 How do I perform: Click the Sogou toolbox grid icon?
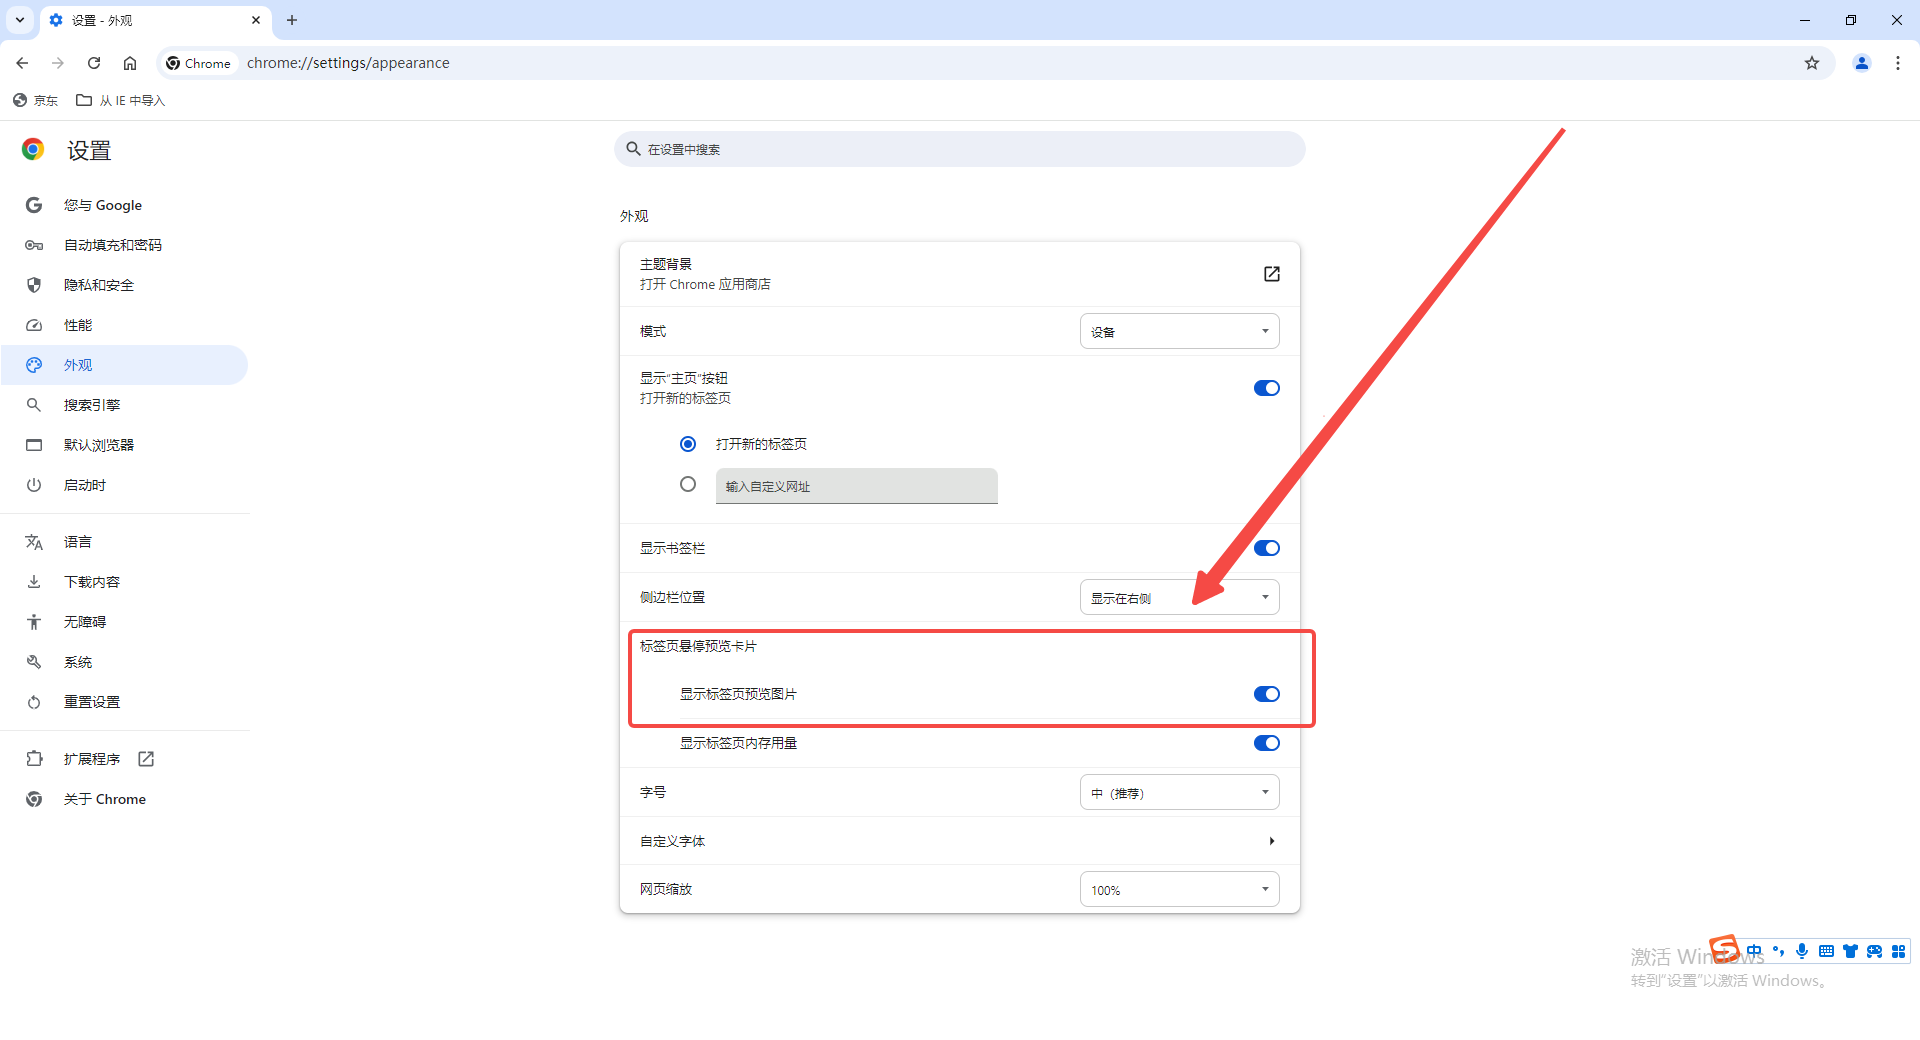click(1898, 951)
